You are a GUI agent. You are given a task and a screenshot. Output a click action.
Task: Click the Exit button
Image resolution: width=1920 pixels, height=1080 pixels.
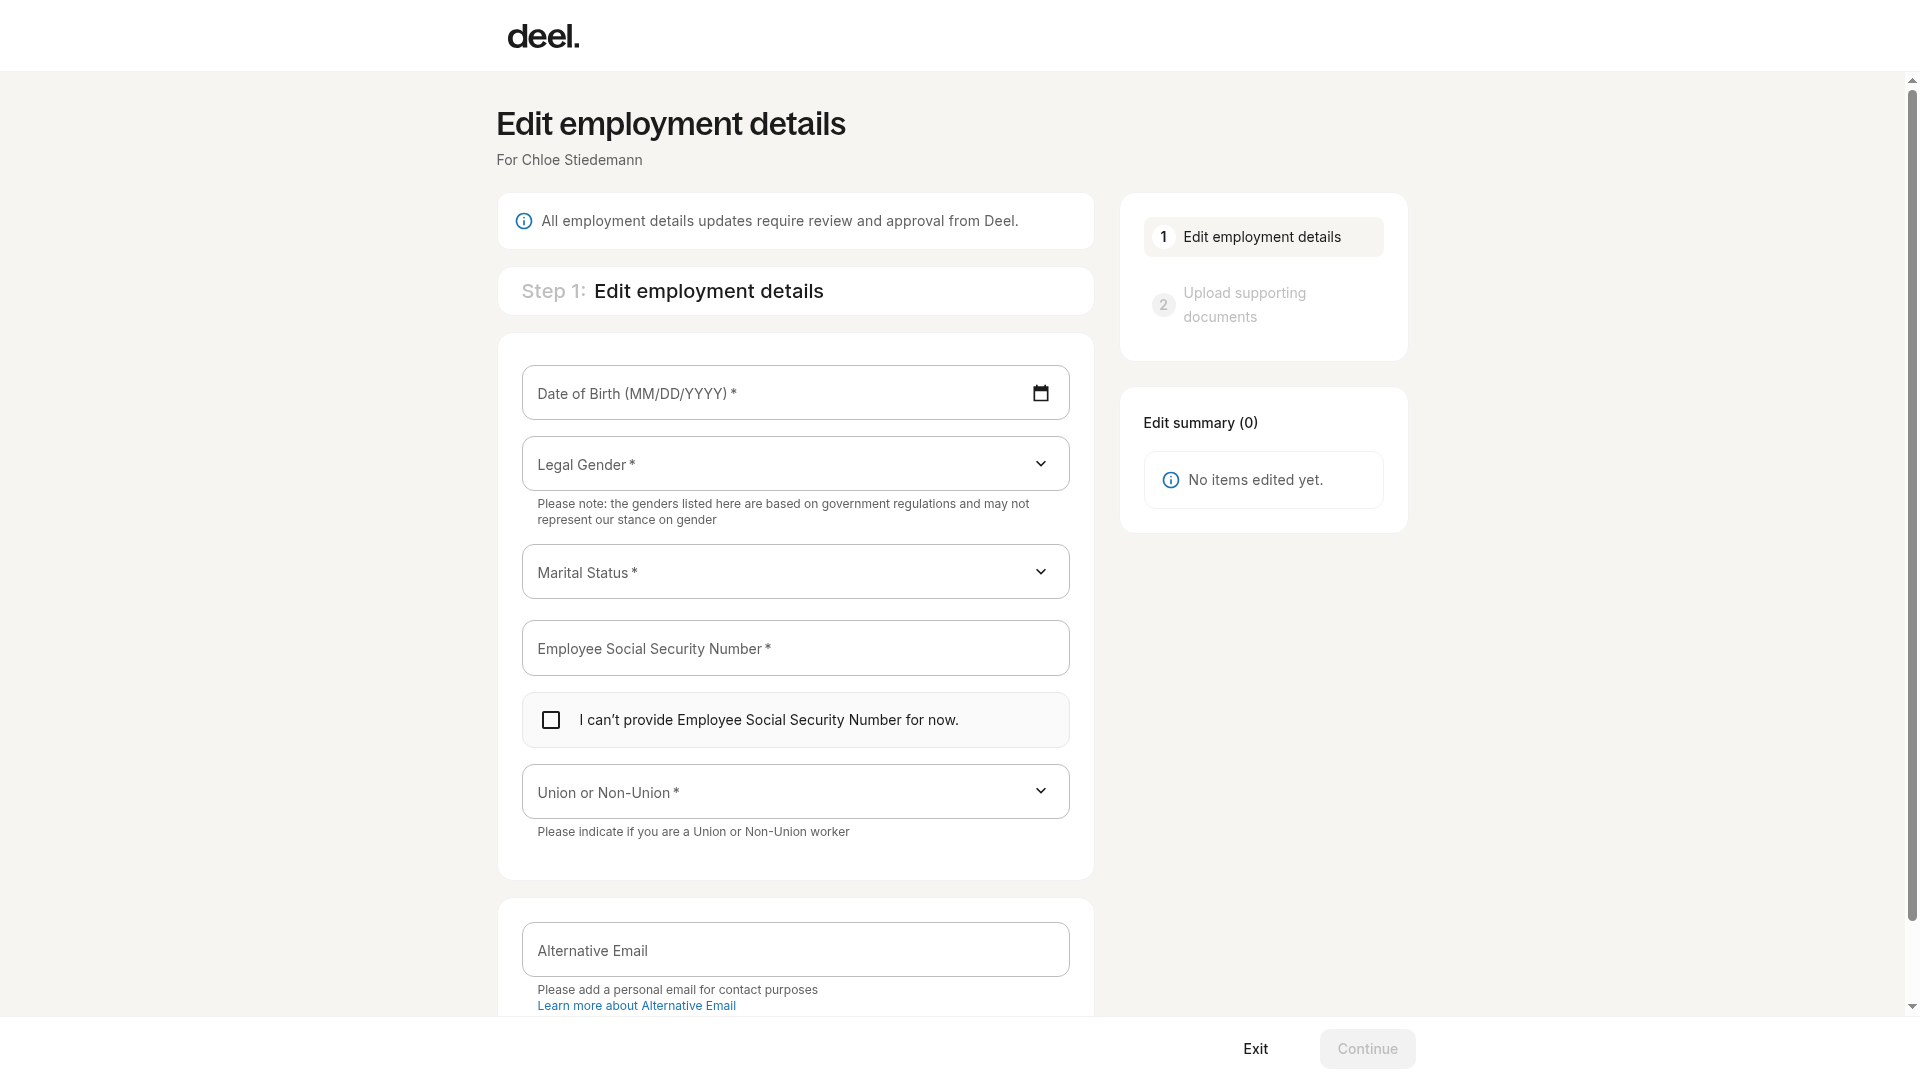point(1255,1049)
